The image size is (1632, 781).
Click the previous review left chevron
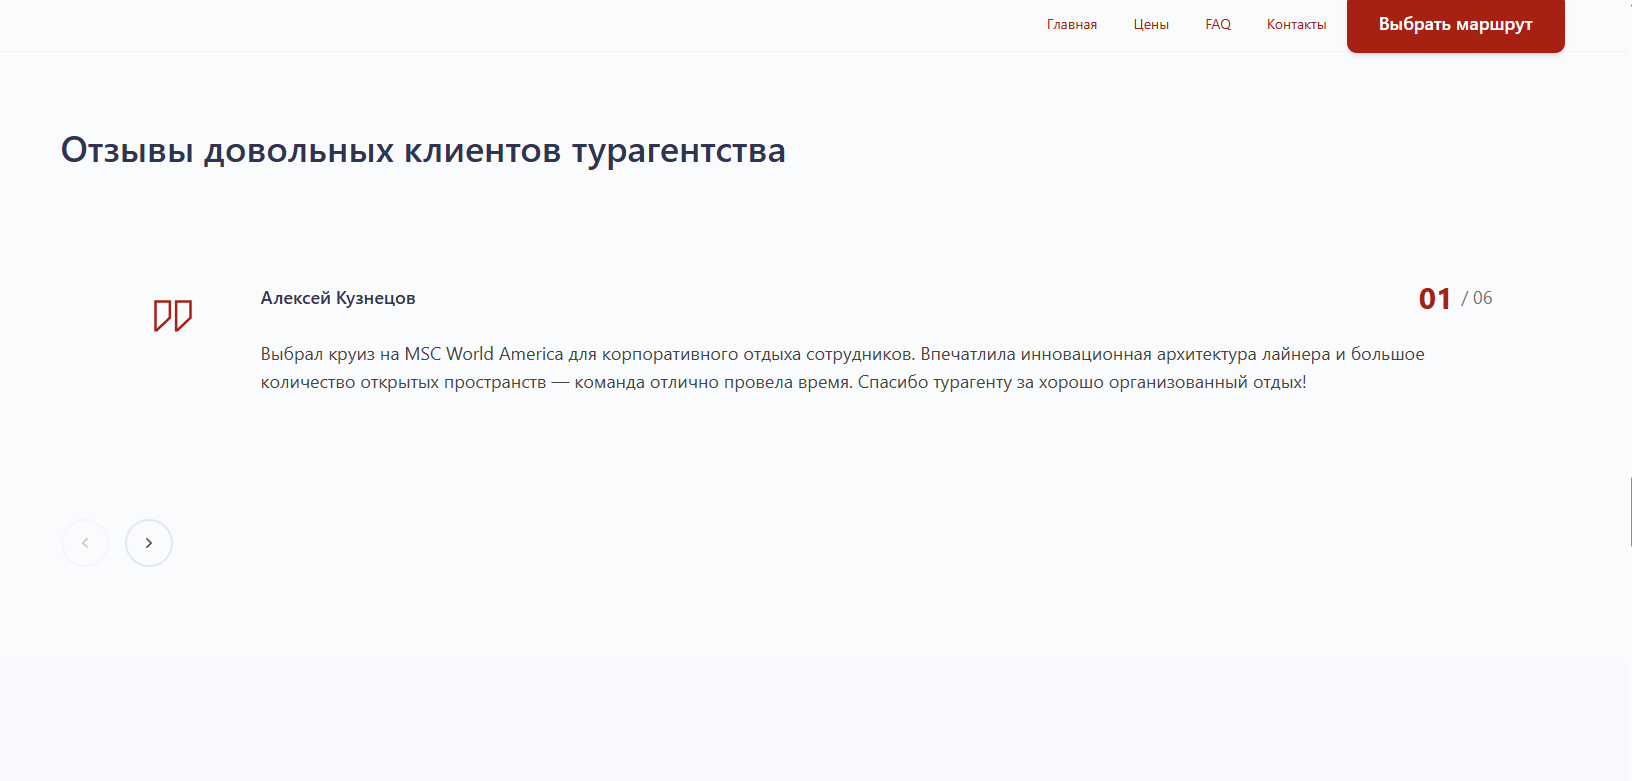point(85,543)
